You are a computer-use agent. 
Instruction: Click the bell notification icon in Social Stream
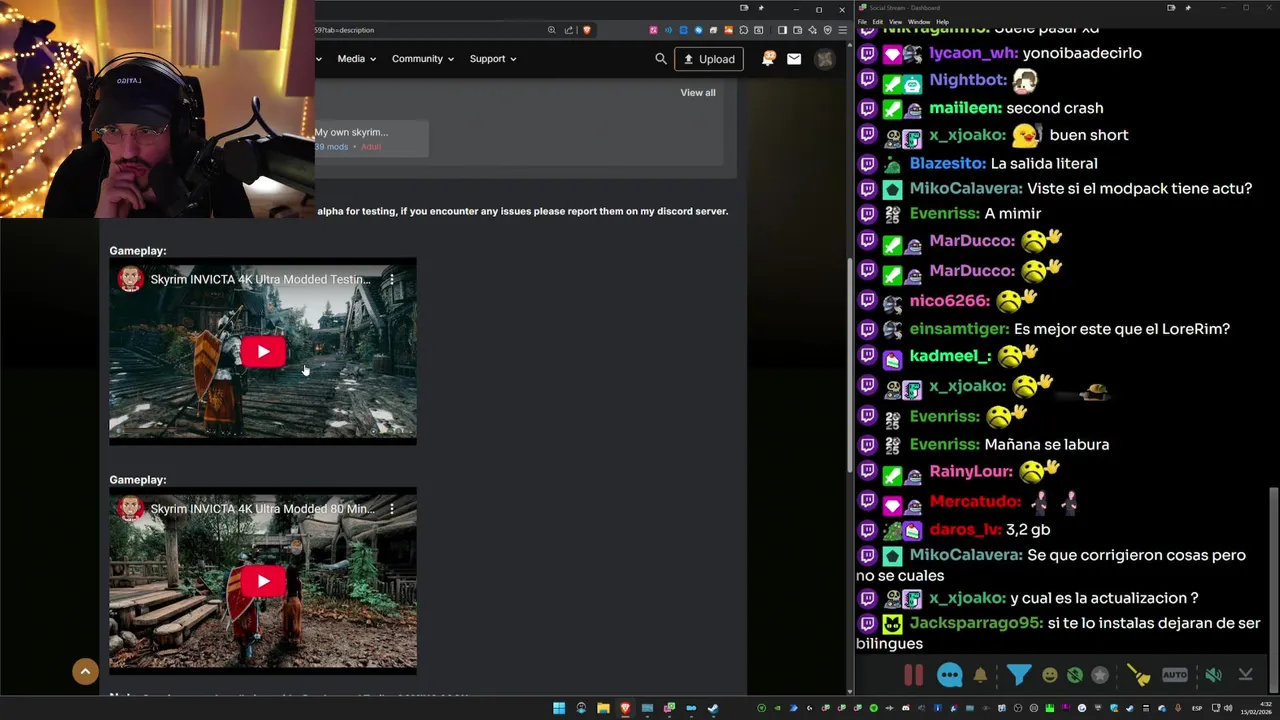tap(980, 675)
